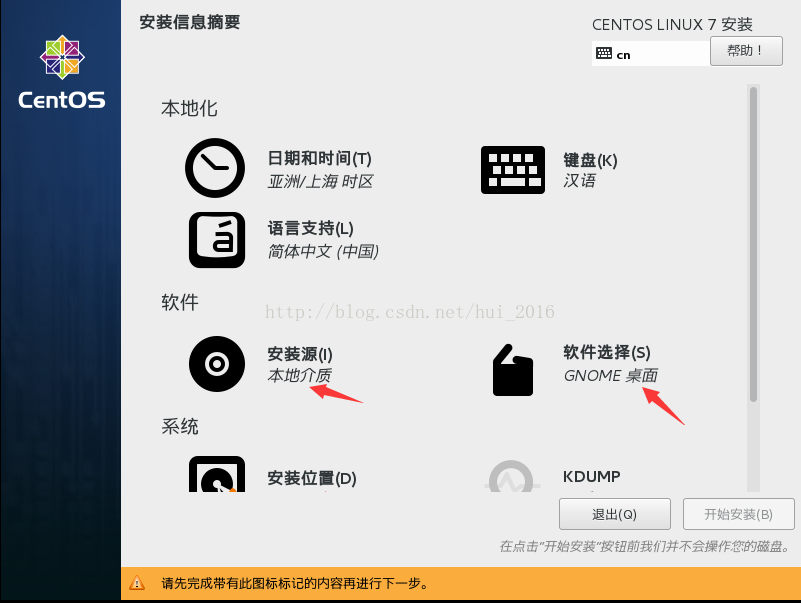Click the GNOME 桌面 selection text

point(610,376)
